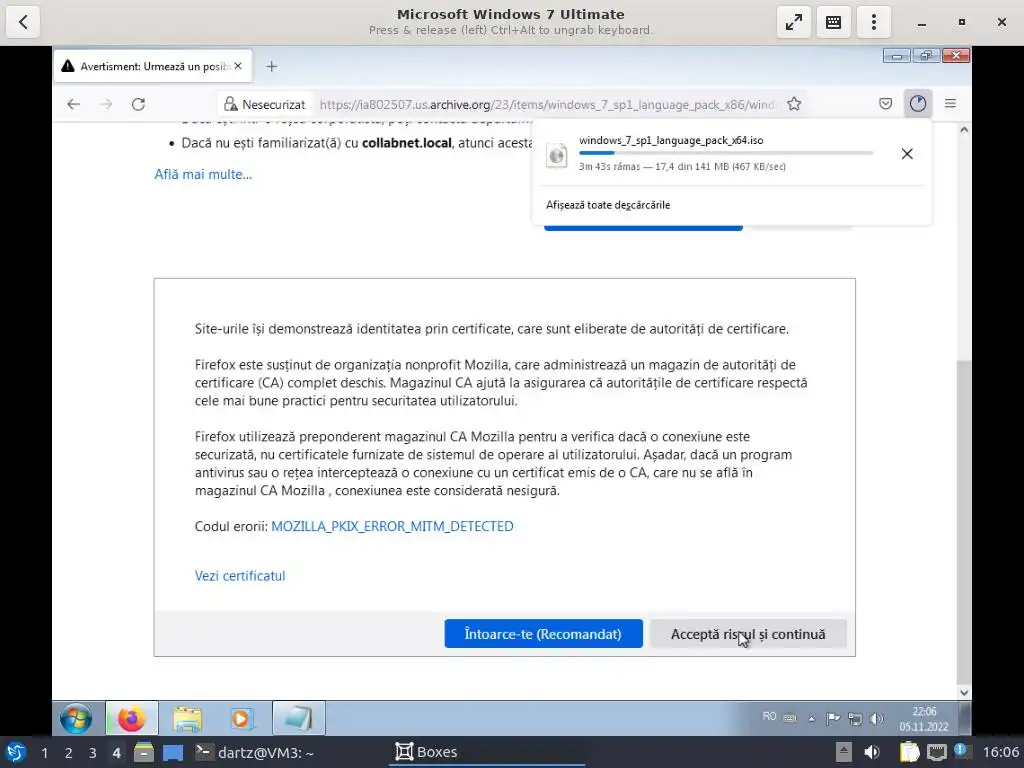The width and height of the screenshot is (1024, 768).
Task: Launch Windows Media Player taskbar icon
Action: [241, 718]
